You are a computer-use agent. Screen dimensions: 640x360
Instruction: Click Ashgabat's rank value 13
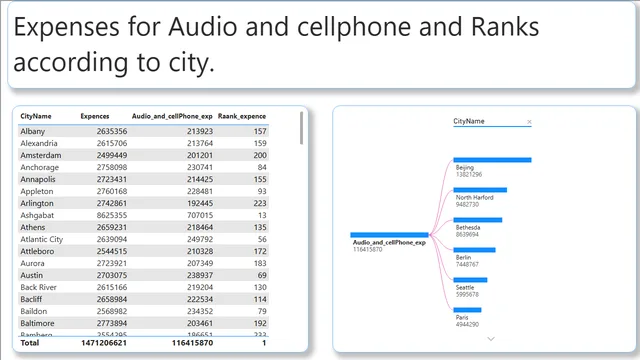(x=262, y=216)
